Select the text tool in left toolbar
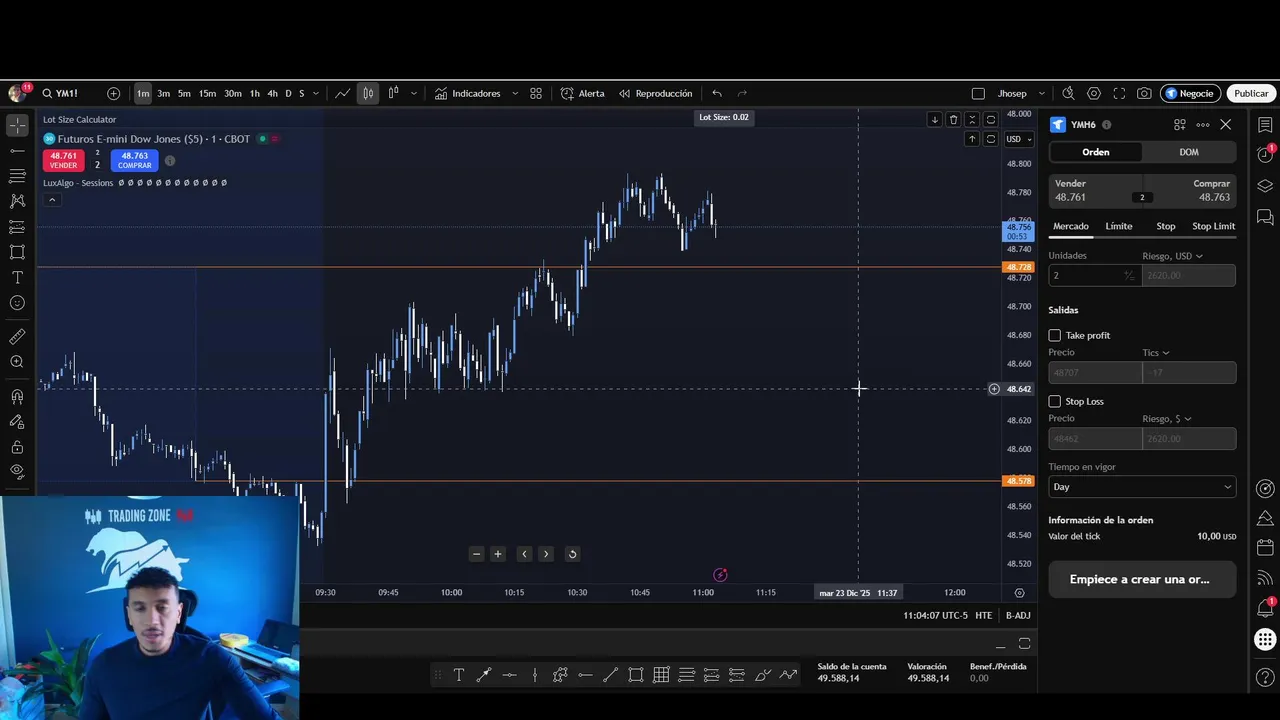The width and height of the screenshot is (1280, 720). pos(17,277)
